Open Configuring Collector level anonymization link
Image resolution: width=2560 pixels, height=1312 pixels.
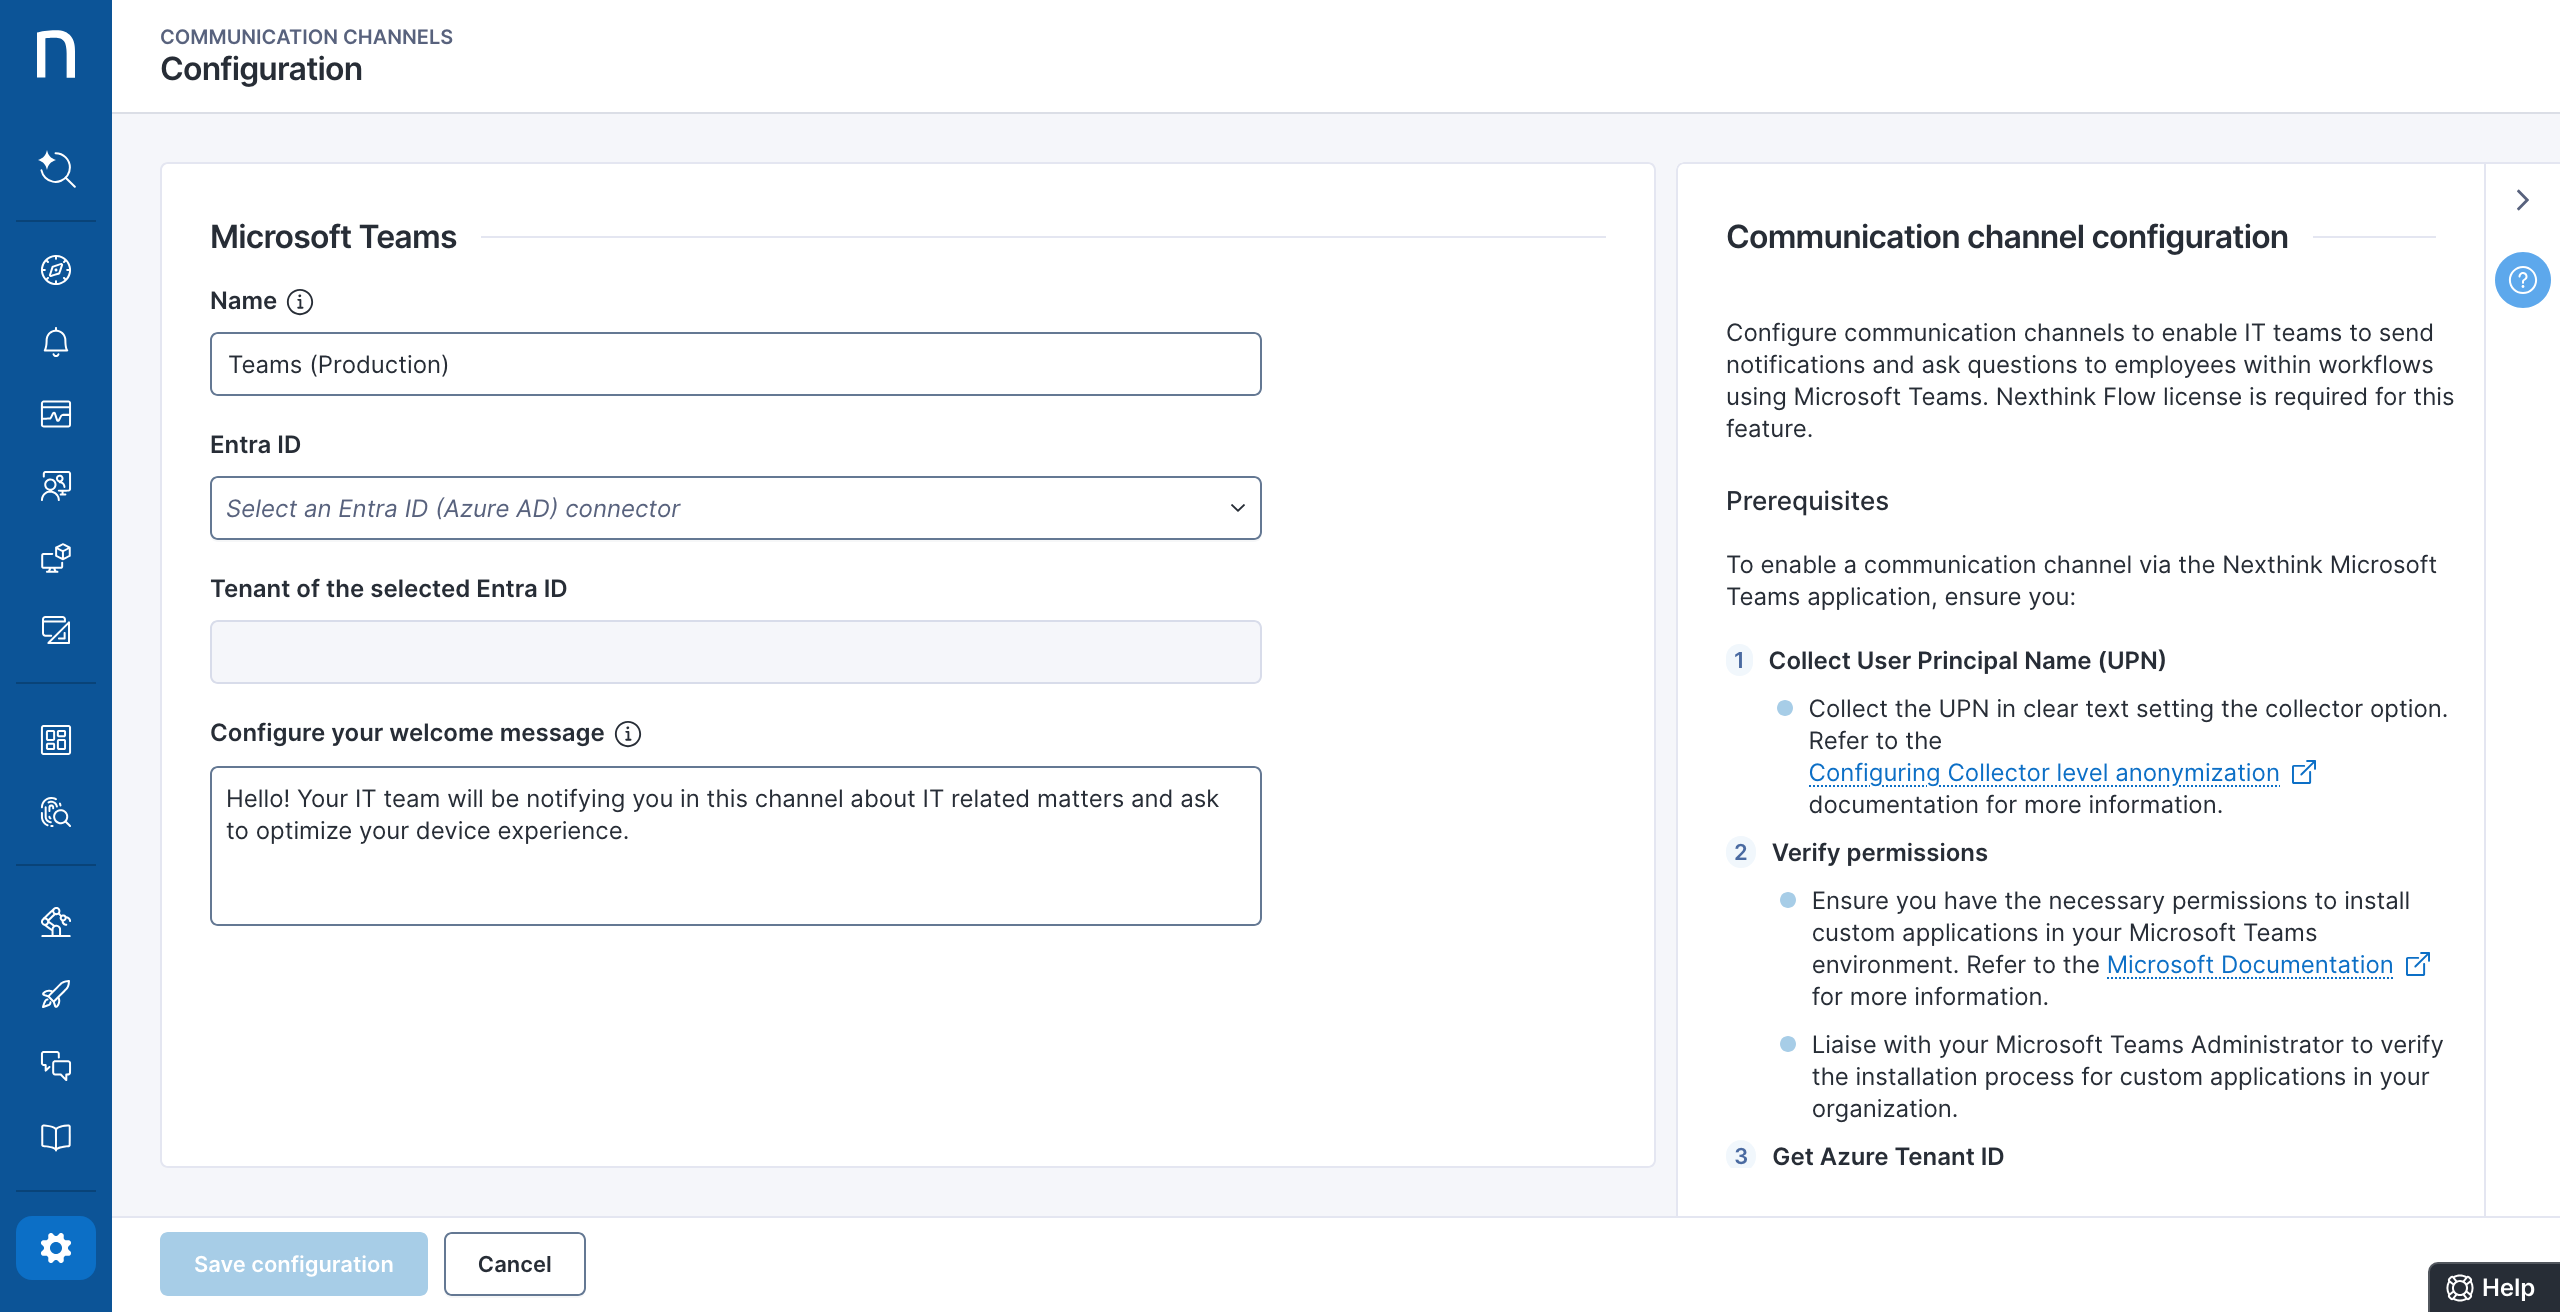click(2043, 773)
